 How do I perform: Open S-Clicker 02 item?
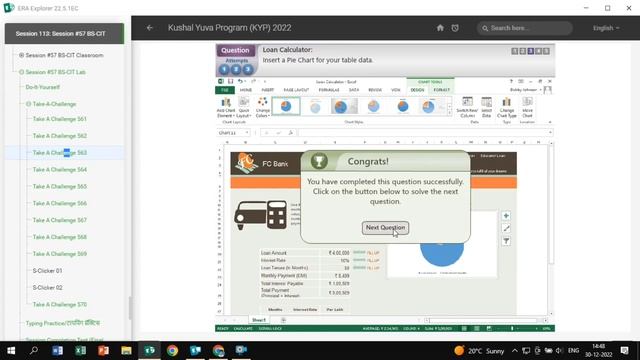[47, 287]
